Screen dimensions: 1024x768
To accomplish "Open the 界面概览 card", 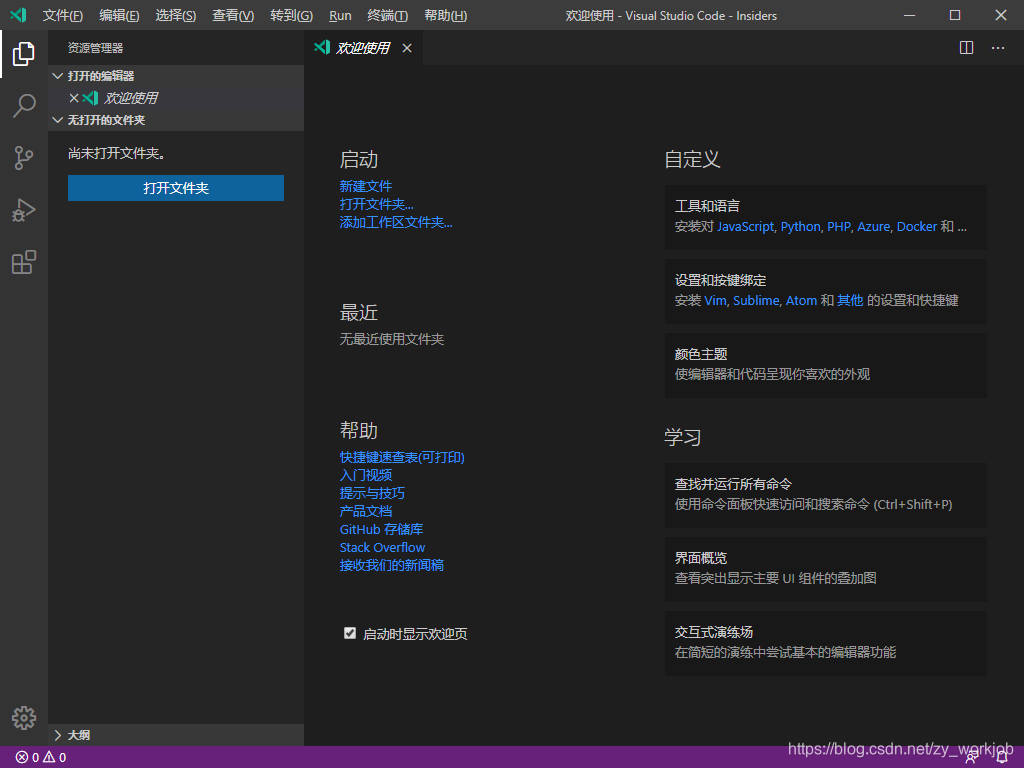I will click(x=825, y=569).
